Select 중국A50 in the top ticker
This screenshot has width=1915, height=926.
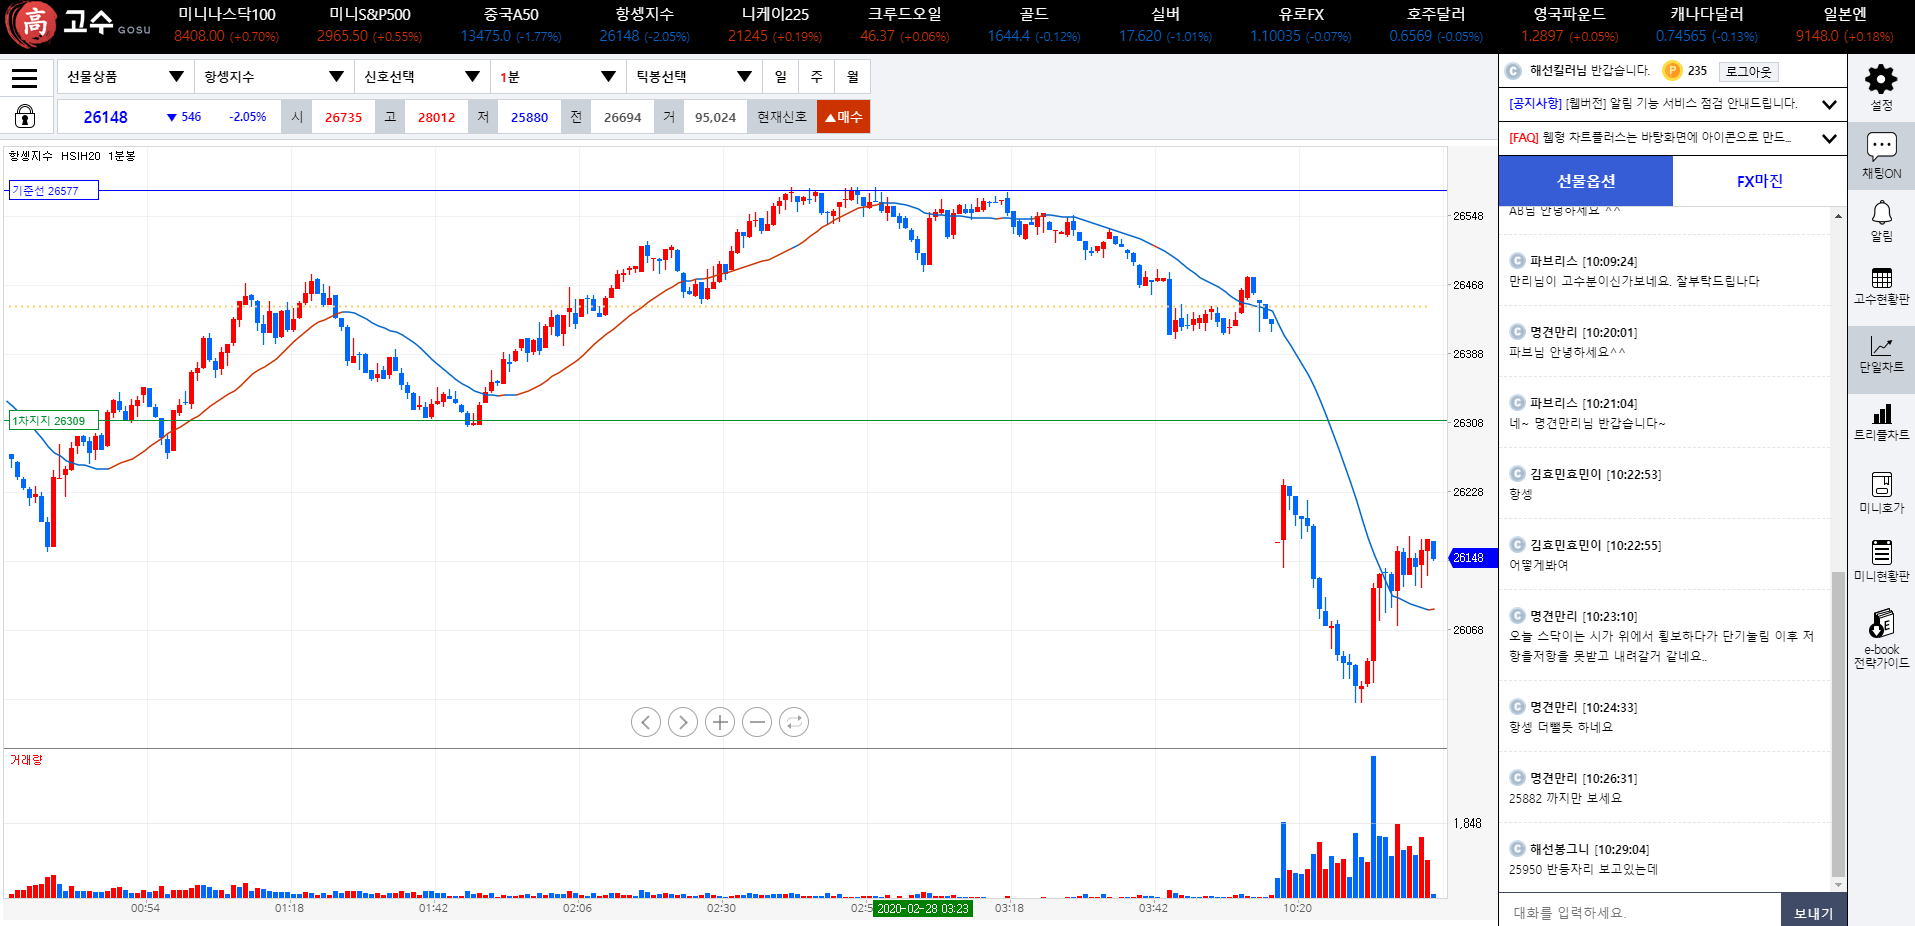click(x=511, y=24)
